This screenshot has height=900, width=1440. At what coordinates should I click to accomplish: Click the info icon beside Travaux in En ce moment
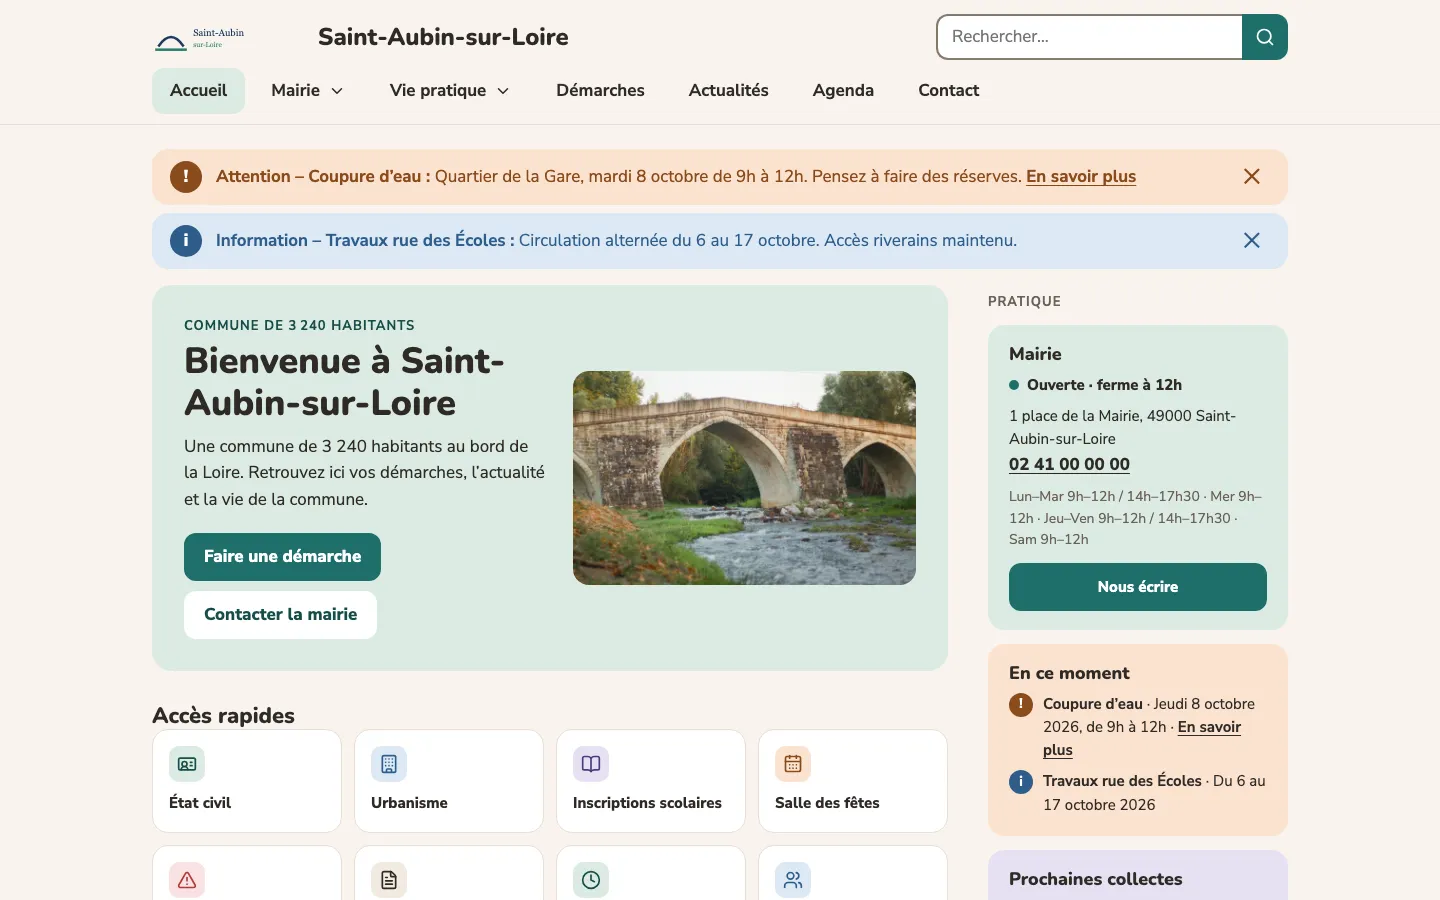pyautogui.click(x=1021, y=782)
